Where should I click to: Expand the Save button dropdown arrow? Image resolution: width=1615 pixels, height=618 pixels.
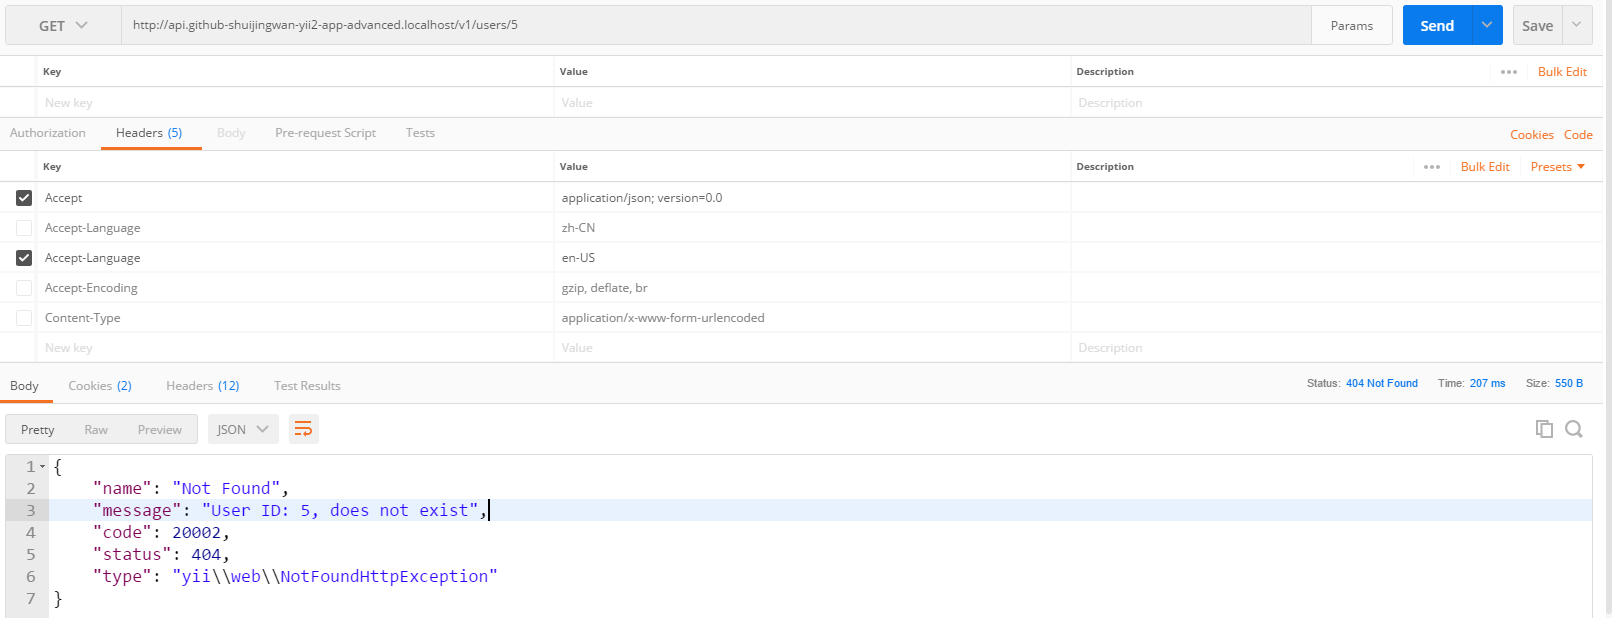pyautogui.click(x=1577, y=26)
